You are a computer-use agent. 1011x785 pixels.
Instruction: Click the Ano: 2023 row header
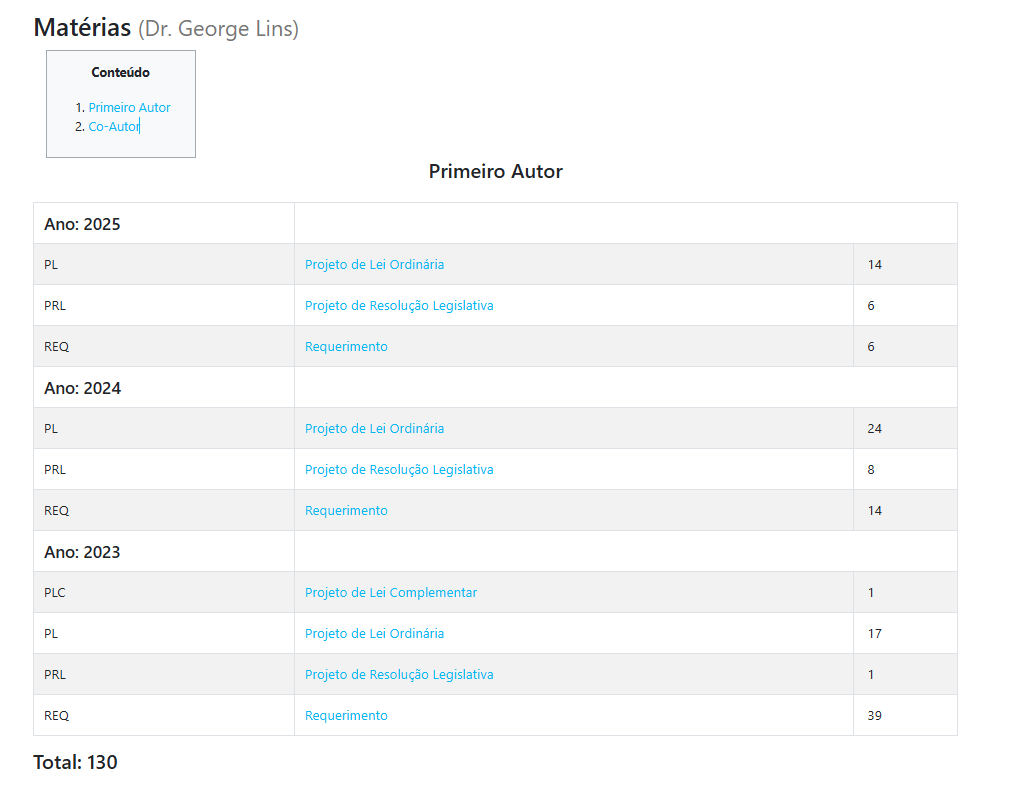coord(82,552)
